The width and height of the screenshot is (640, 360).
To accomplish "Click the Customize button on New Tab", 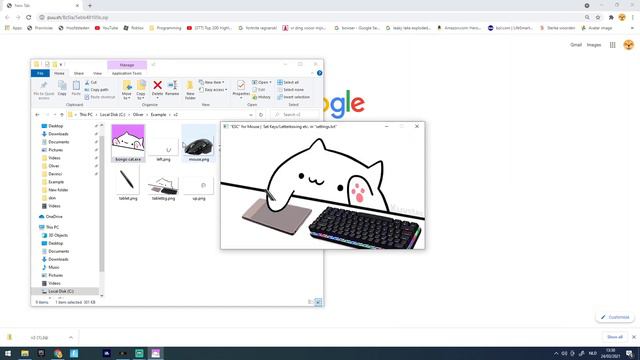I will 615,317.
